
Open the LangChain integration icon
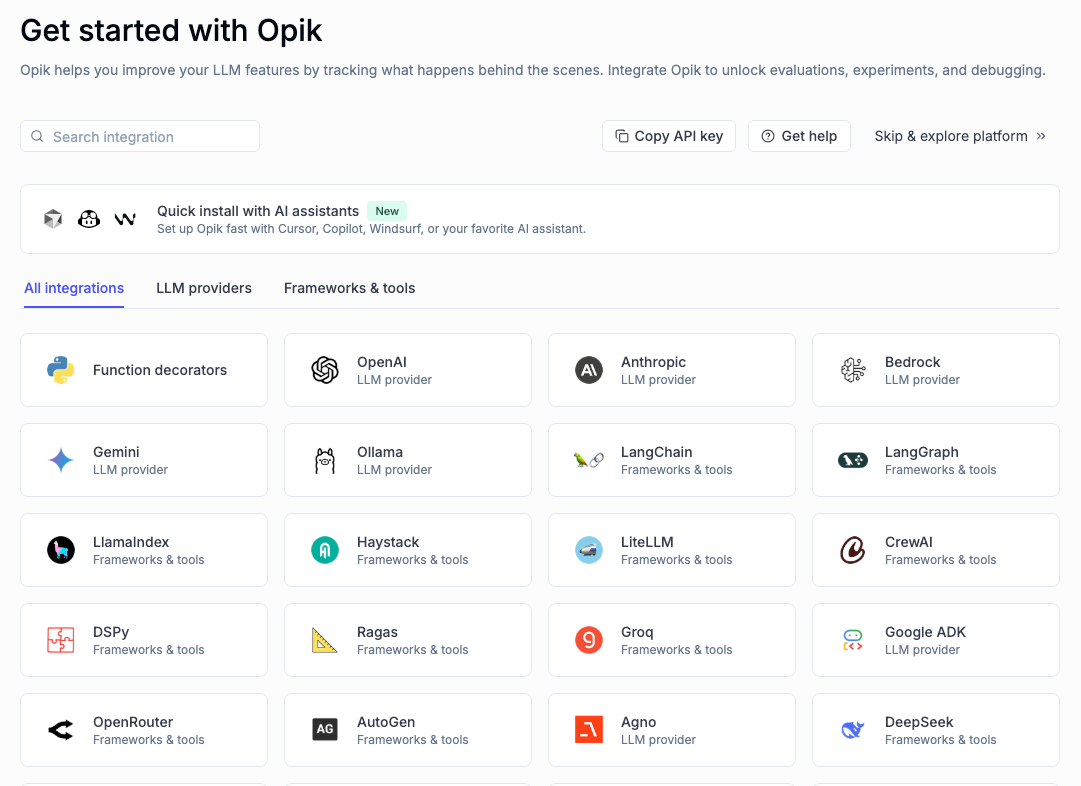click(x=588, y=460)
